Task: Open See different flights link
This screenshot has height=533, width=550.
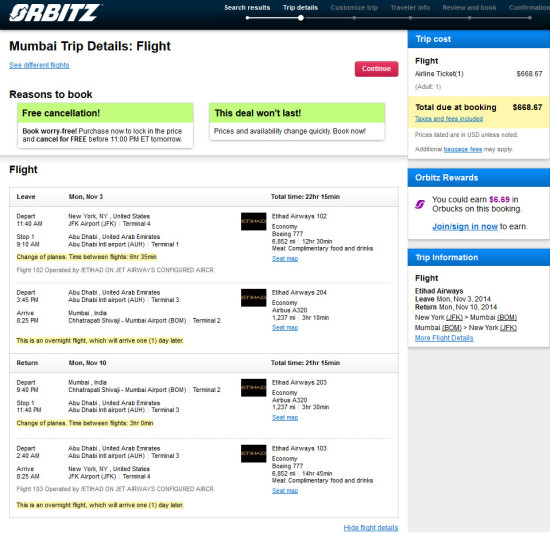Action: click(39, 65)
